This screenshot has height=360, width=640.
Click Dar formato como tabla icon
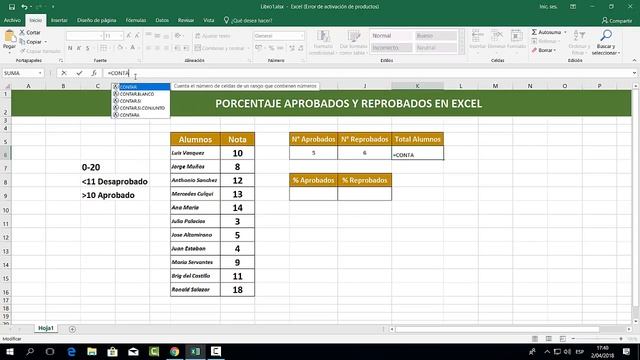click(x=353, y=36)
